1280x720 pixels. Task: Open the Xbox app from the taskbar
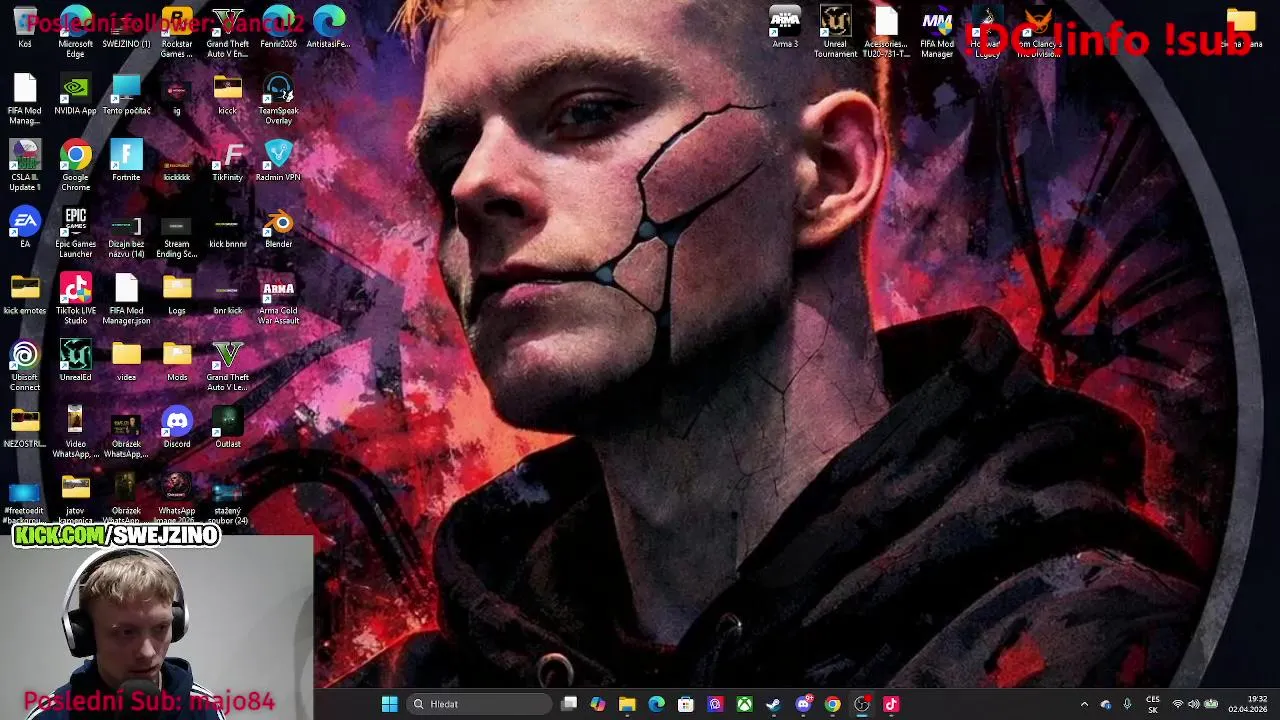tap(744, 704)
